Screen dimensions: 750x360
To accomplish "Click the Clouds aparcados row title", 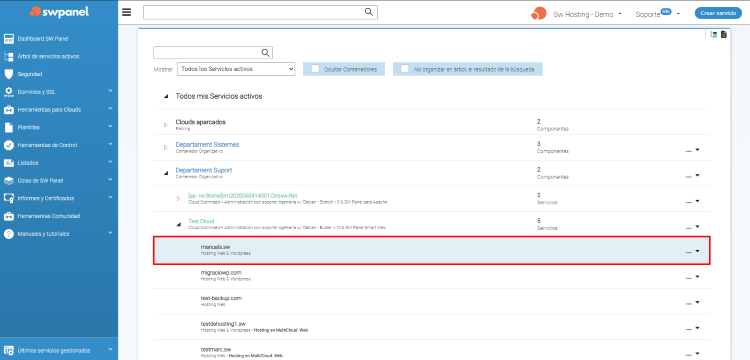I will (200, 122).
